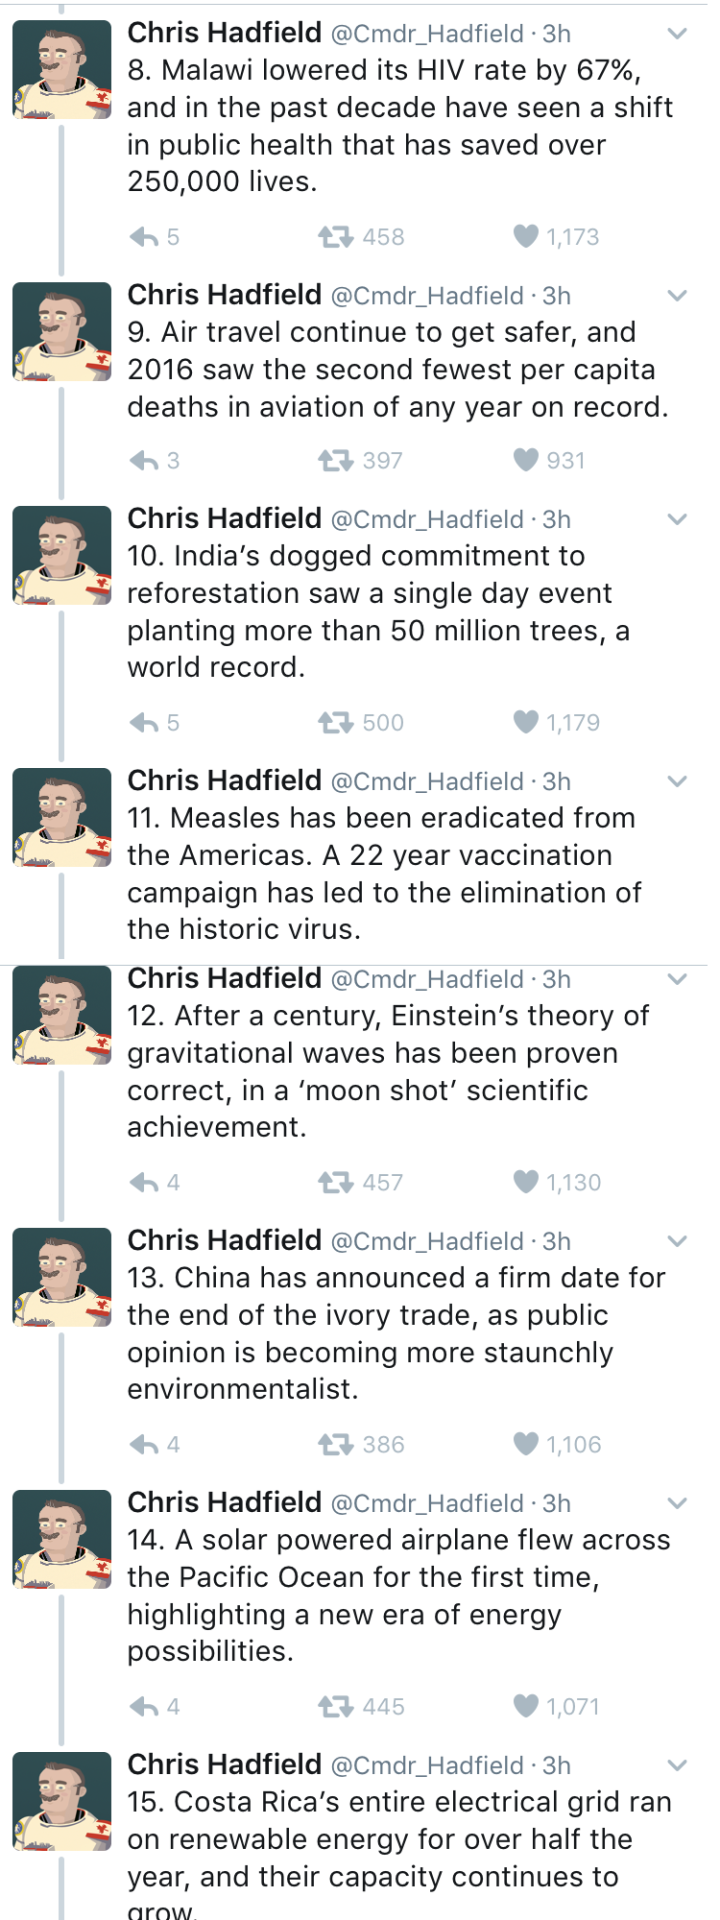720x1920 pixels.
Task: Expand the chevron menu on tweet 9
Action: pos(677,296)
